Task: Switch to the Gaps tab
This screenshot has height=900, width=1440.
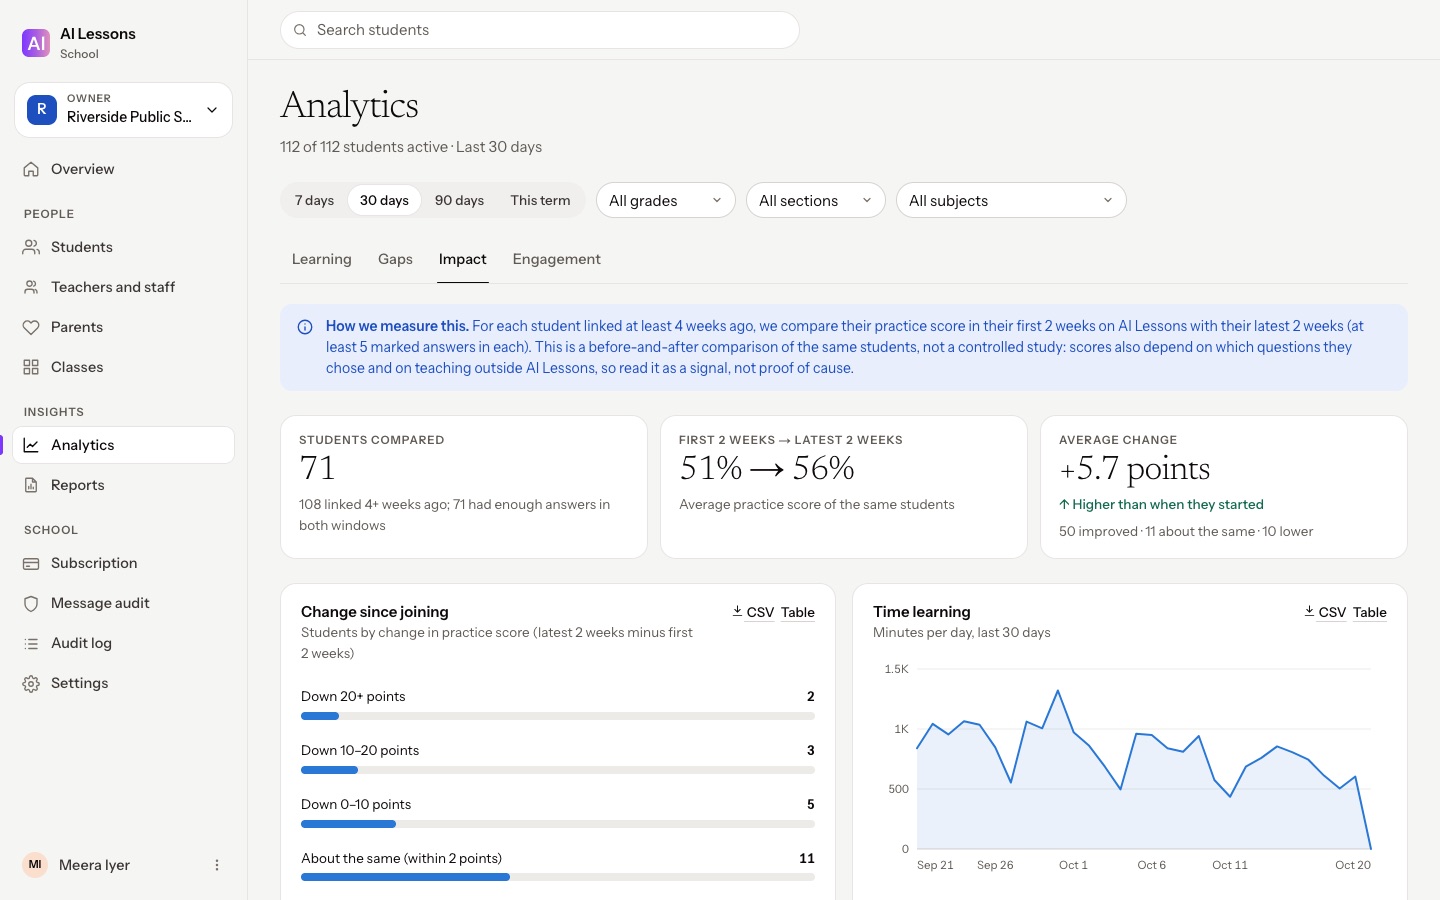Action: (395, 259)
